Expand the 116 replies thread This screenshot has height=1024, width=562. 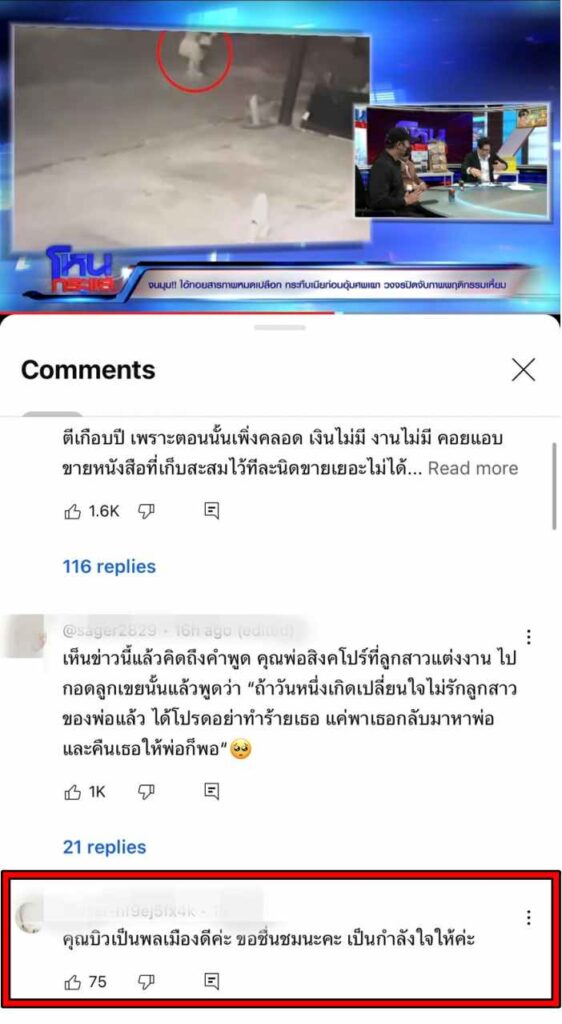(x=109, y=566)
